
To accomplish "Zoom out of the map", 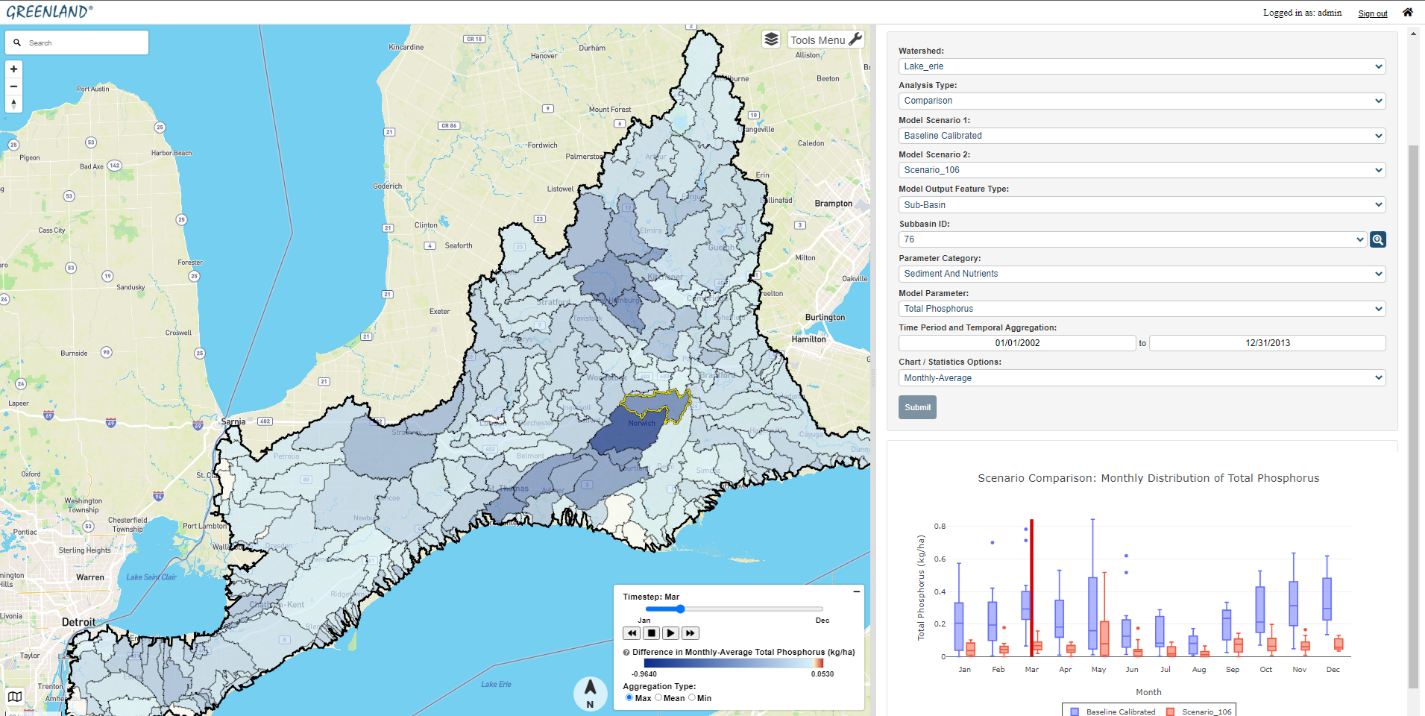I will (14, 86).
